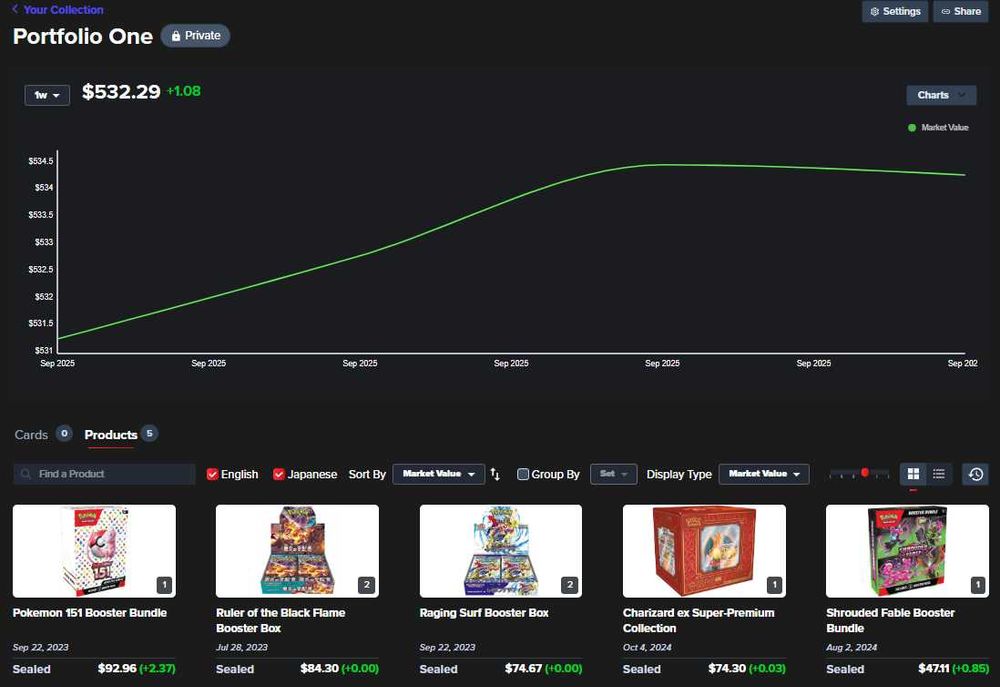This screenshot has width=1000, height=687.
Task: Focus the Find a Product search field
Action: tap(105, 474)
